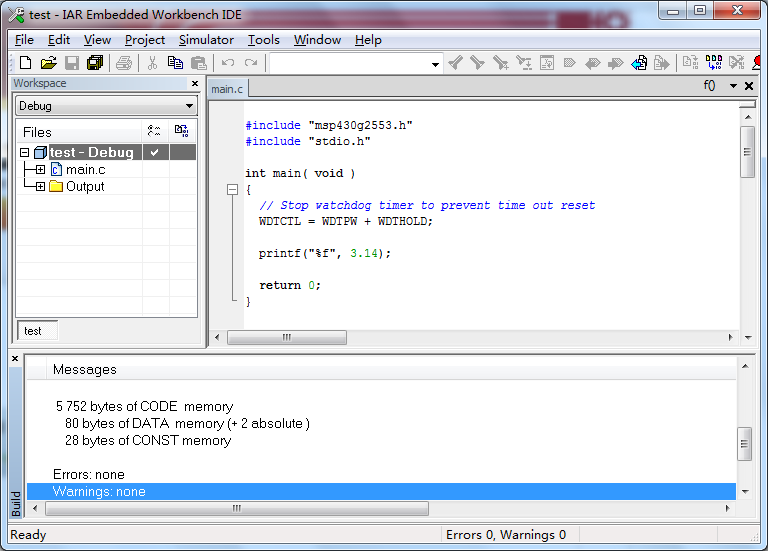
Task: Click the Compile file toolbar icon
Action: coord(690,63)
